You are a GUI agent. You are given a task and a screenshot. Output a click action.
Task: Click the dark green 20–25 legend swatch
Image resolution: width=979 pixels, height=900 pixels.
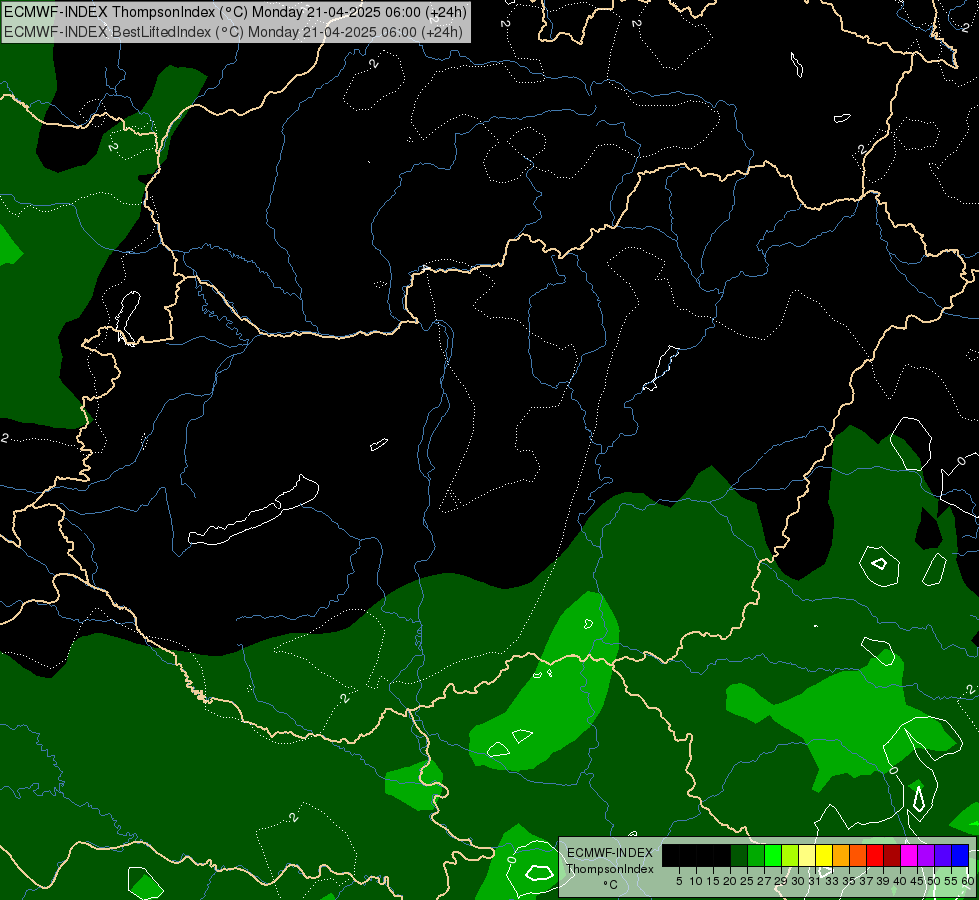[739, 856]
